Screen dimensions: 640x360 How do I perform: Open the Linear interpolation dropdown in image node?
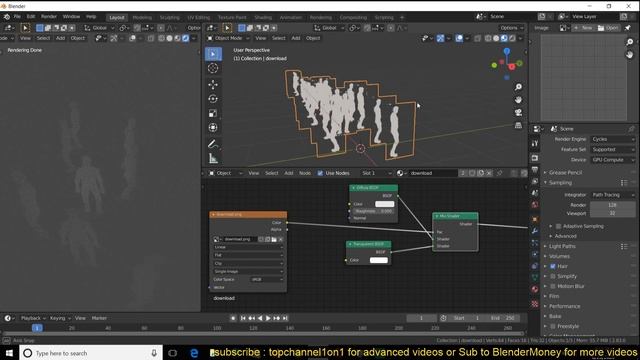tap(248, 247)
